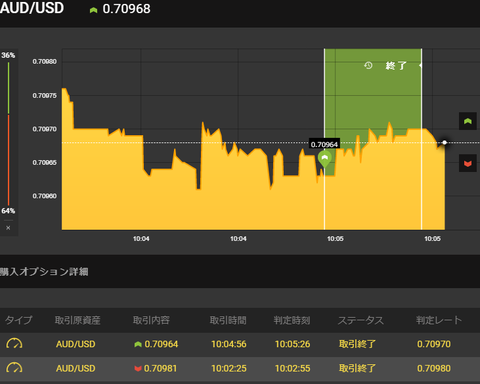Click the green entry marker on the chart

(325, 159)
